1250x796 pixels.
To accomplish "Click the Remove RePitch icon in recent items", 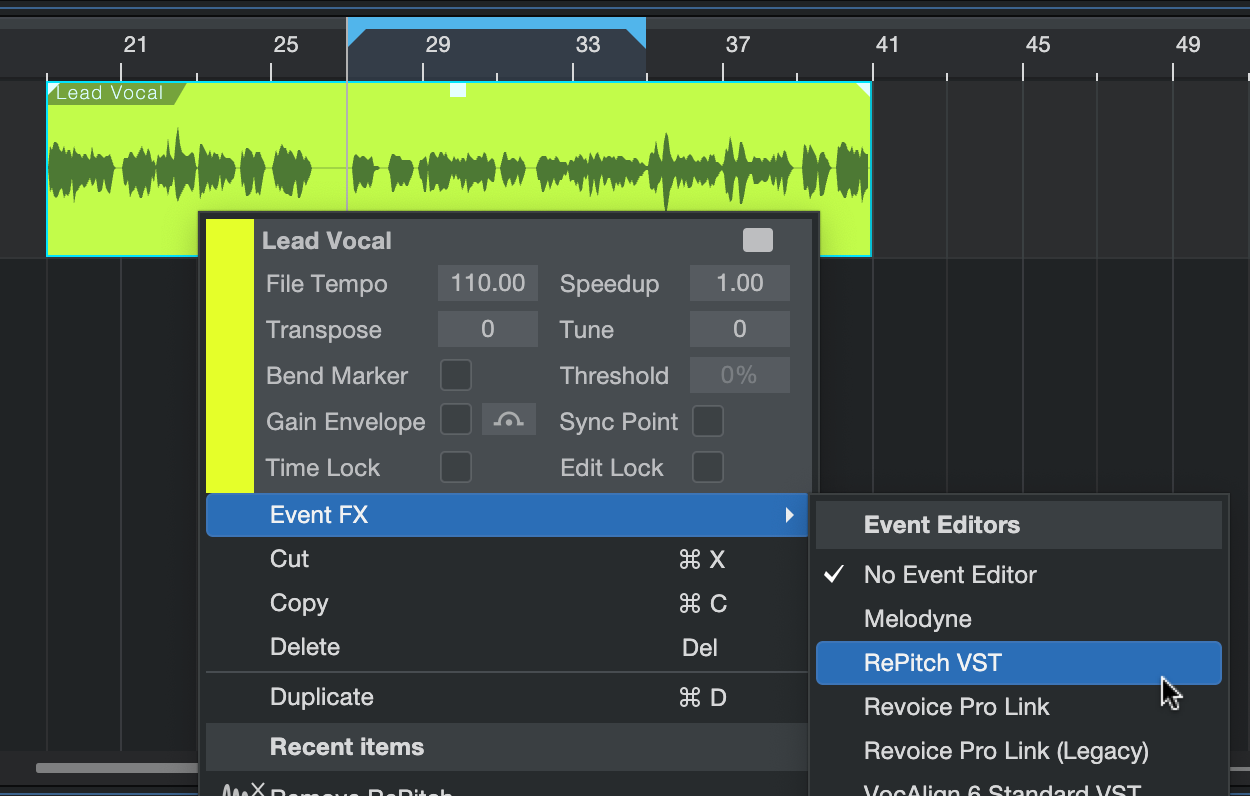I will pyautogui.click(x=243, y=790).
